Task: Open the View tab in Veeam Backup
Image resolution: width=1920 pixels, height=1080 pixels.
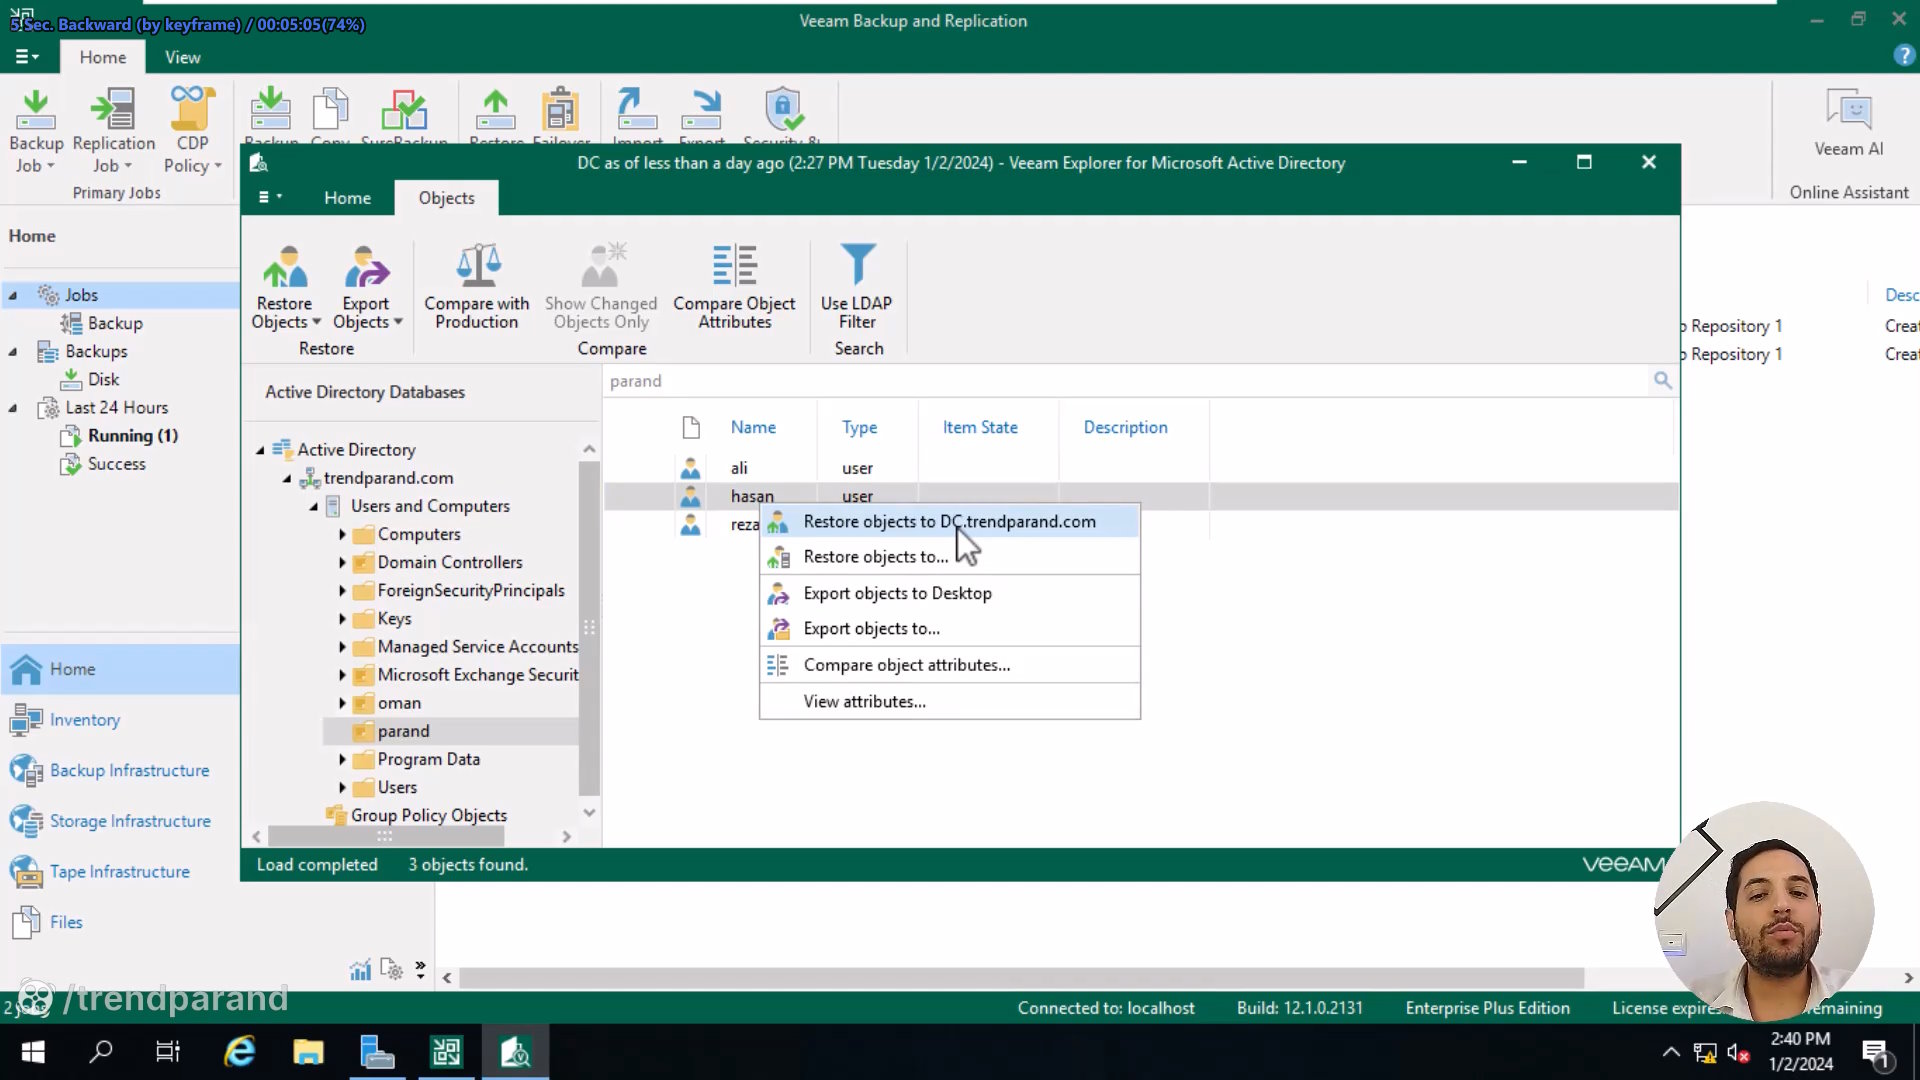Action: click(x=183, y=57)
